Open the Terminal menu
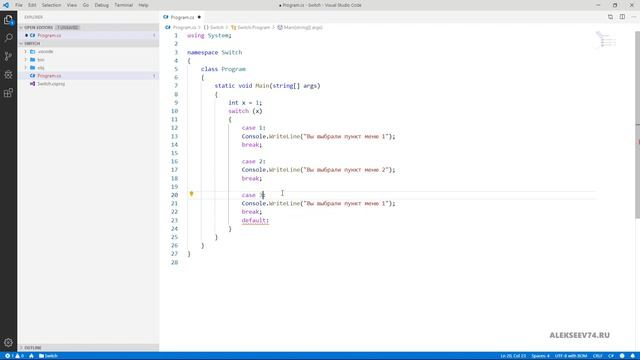Screen dimensions: 640x360 [123, 5]
